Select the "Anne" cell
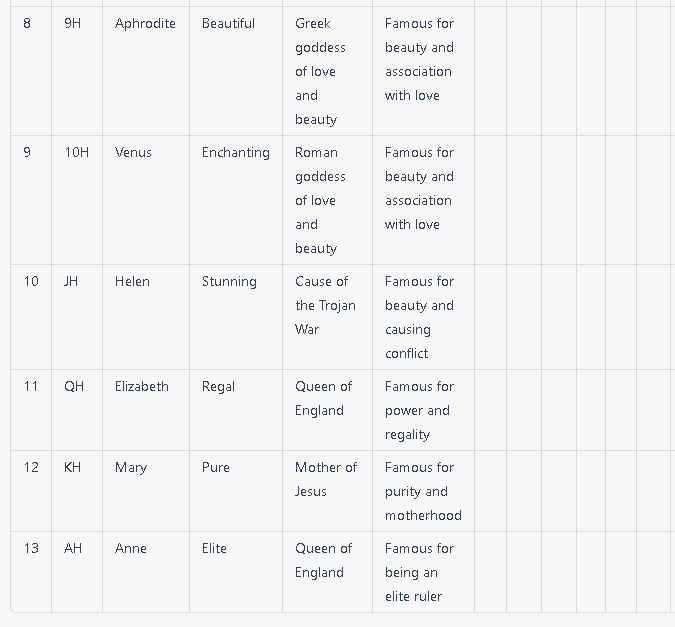 click(131, 549)
